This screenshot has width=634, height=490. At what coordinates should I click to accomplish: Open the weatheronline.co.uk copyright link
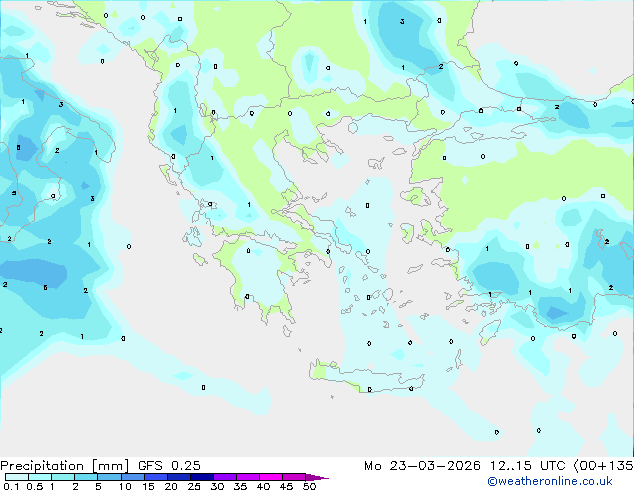tap(550, 481)
